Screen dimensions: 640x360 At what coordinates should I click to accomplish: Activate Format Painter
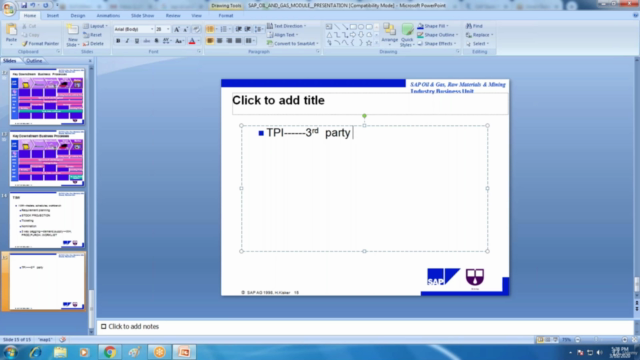pyautogui.click(x=41, y=43)
